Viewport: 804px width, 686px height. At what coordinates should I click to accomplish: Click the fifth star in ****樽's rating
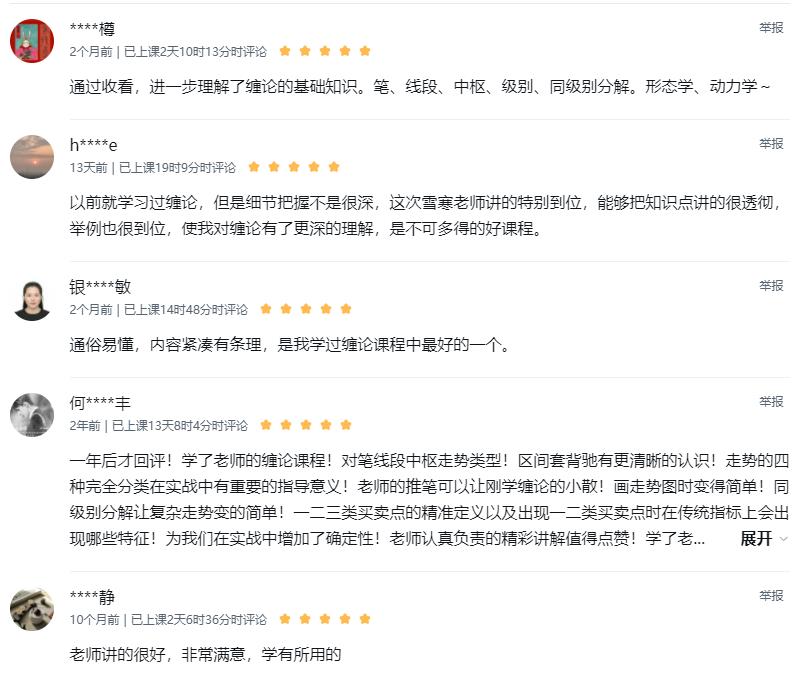coord(365,51)
